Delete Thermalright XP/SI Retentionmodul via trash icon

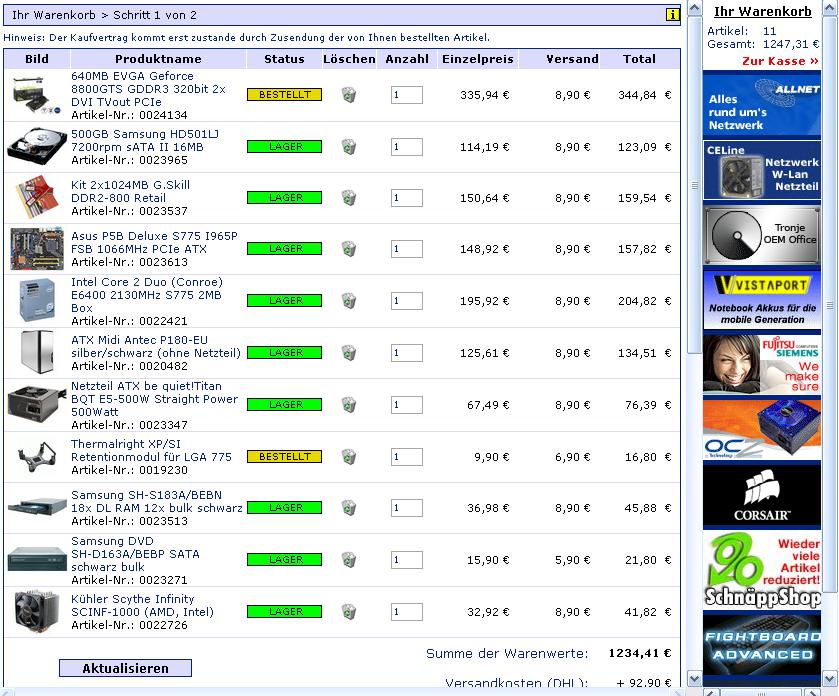(349, 457)
